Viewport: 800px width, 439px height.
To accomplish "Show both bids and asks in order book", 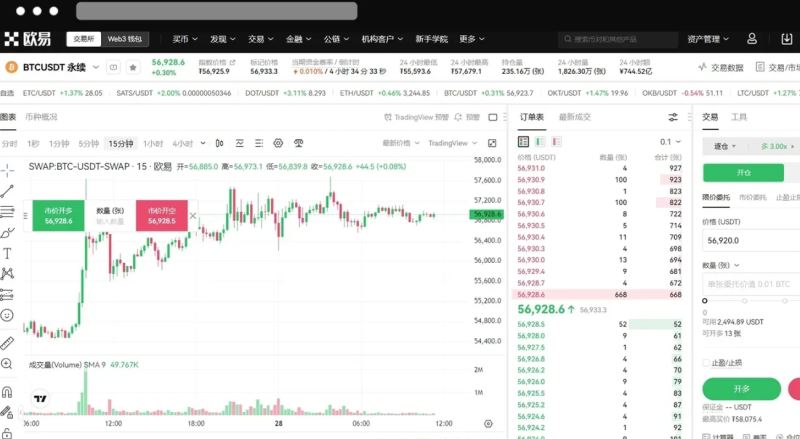I will pos(523,141).
